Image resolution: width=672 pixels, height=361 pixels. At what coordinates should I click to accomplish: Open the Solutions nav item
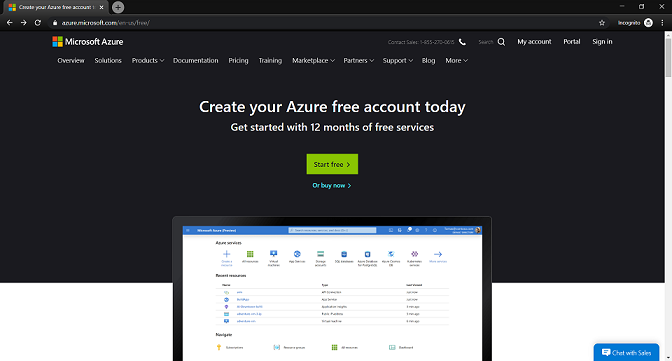(x=108, y=60)
